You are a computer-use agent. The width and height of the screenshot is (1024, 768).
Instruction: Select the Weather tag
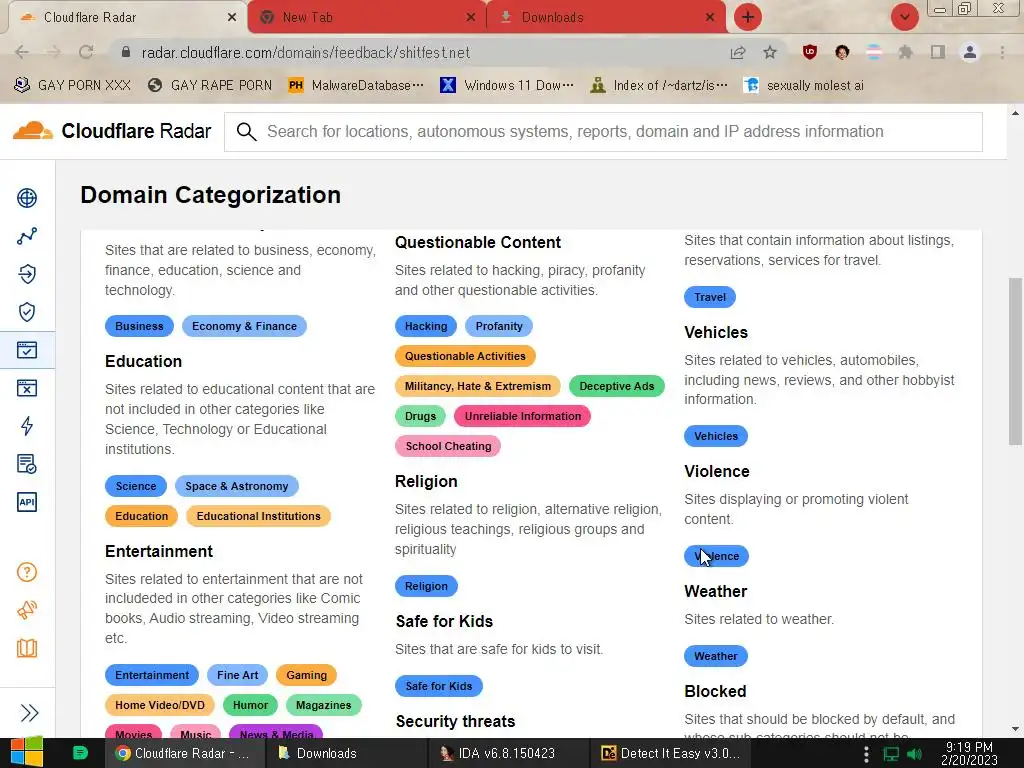coord(716,656)
